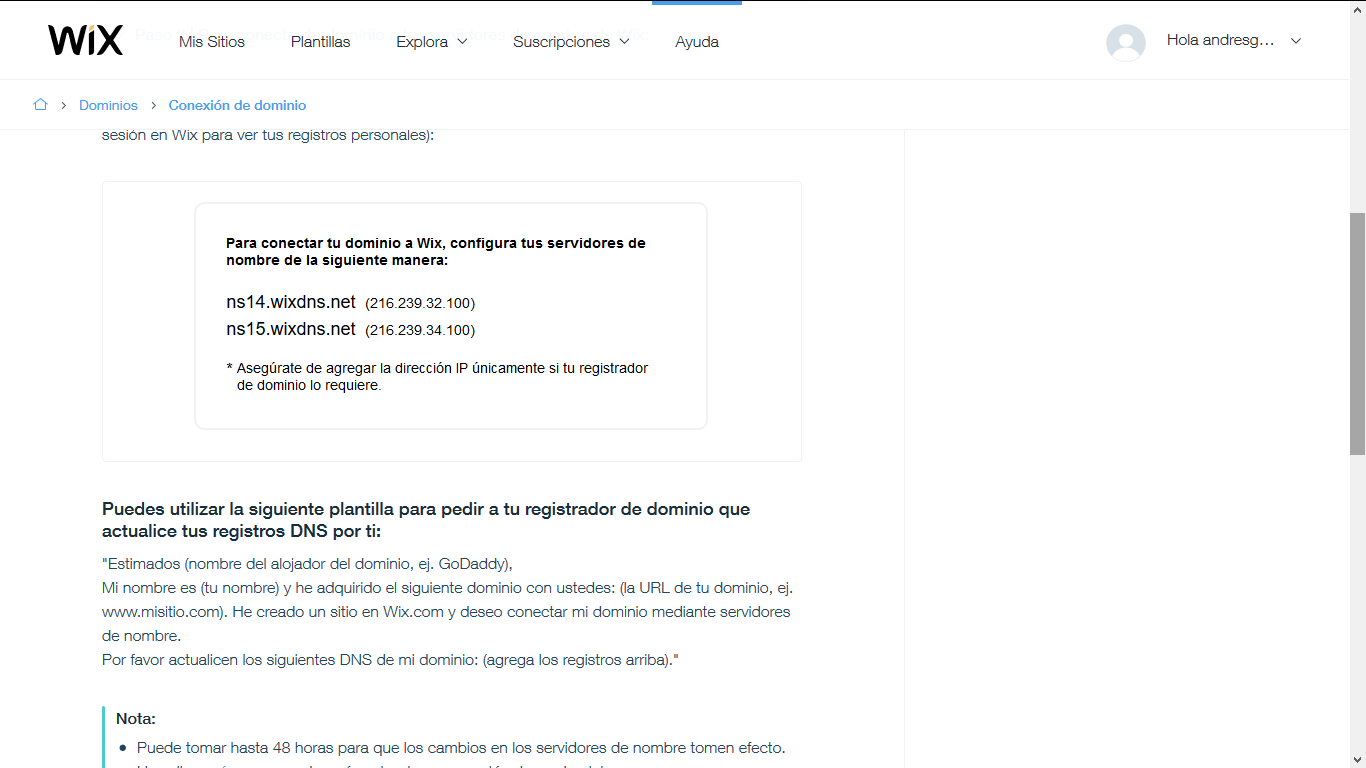Click the Explora chevron arrow
Viewport: 1366px width, 768px height.
pos(462,42)
